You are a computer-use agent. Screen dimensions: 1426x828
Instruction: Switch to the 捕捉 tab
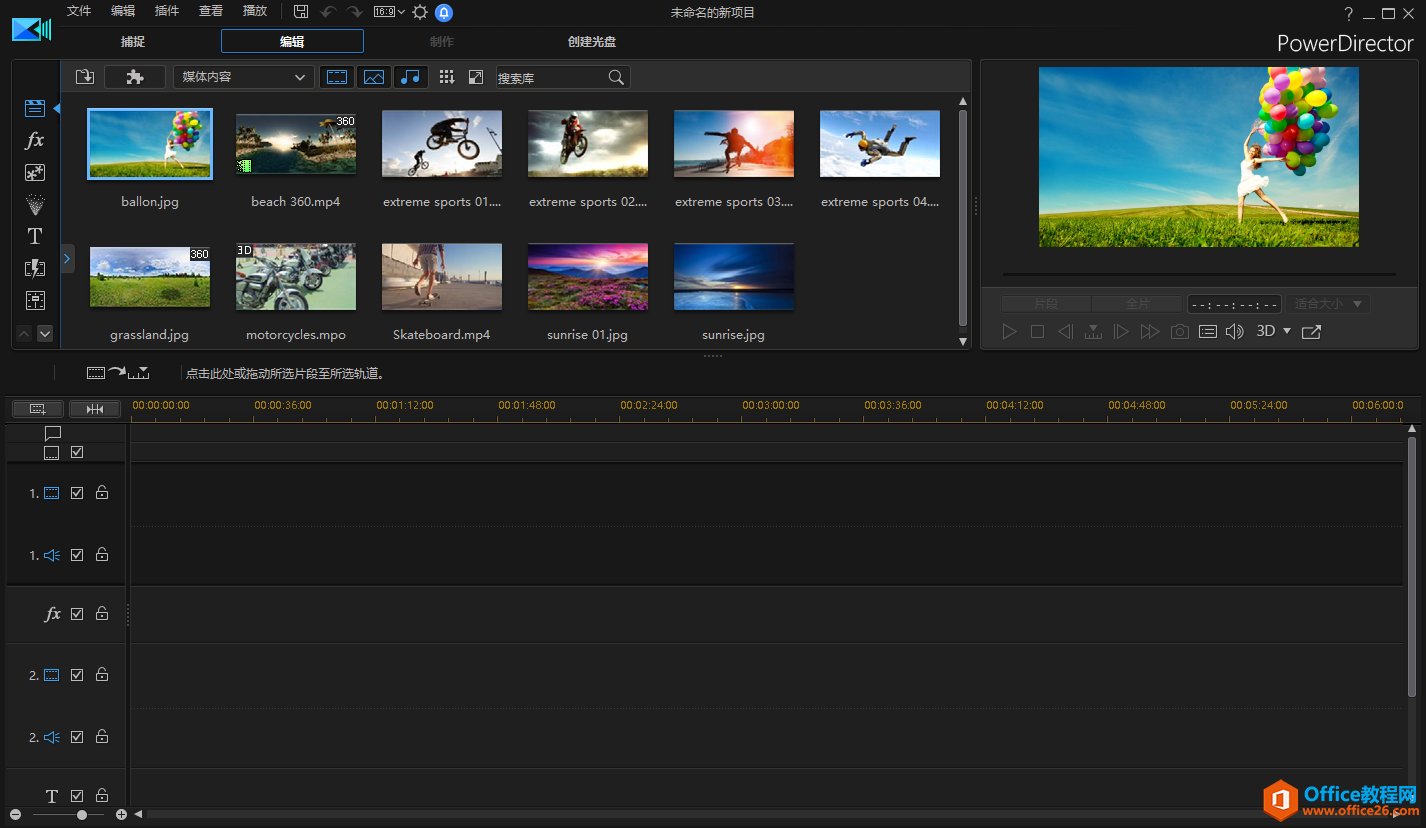pyautogui.click(x=133, y=42)
